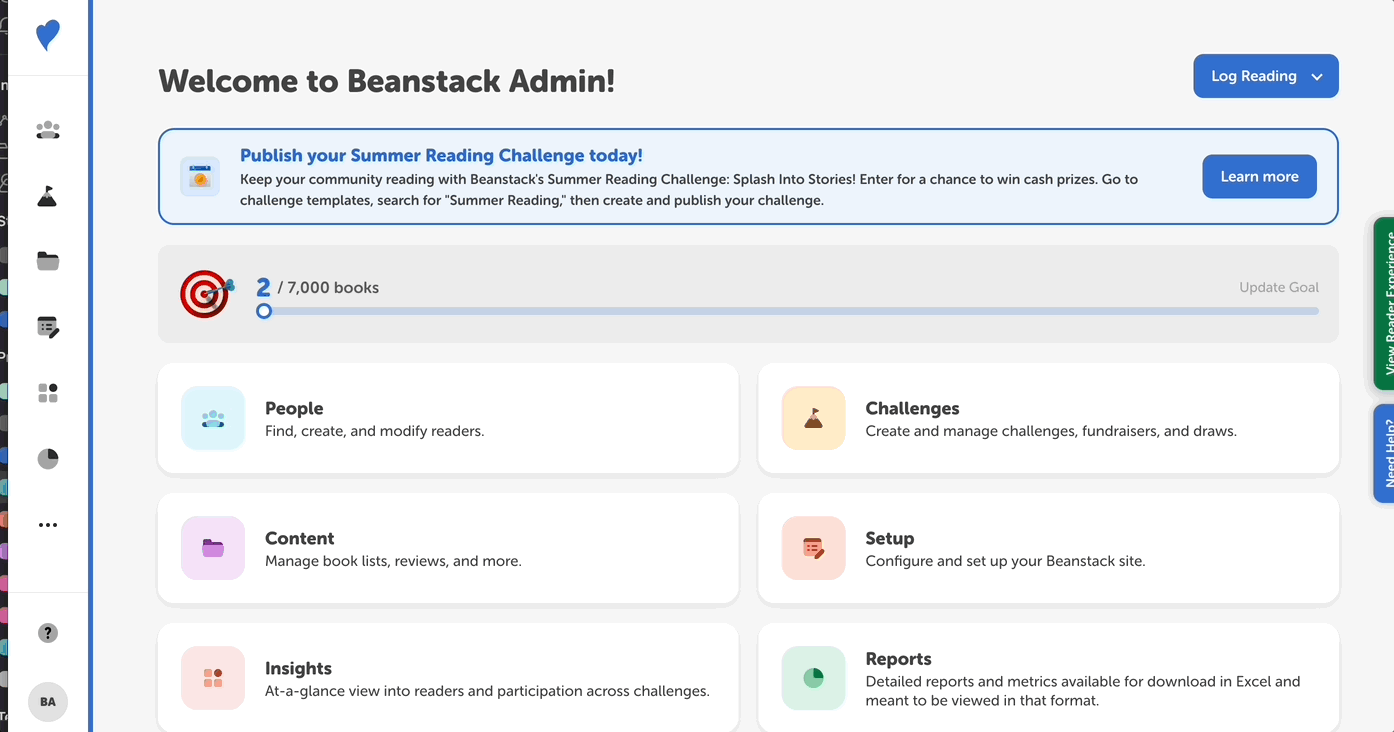This screenshot has height=732, width=1394.
Task: Click the Reports pie chart sidebar icon
Action: click(47, 458)
